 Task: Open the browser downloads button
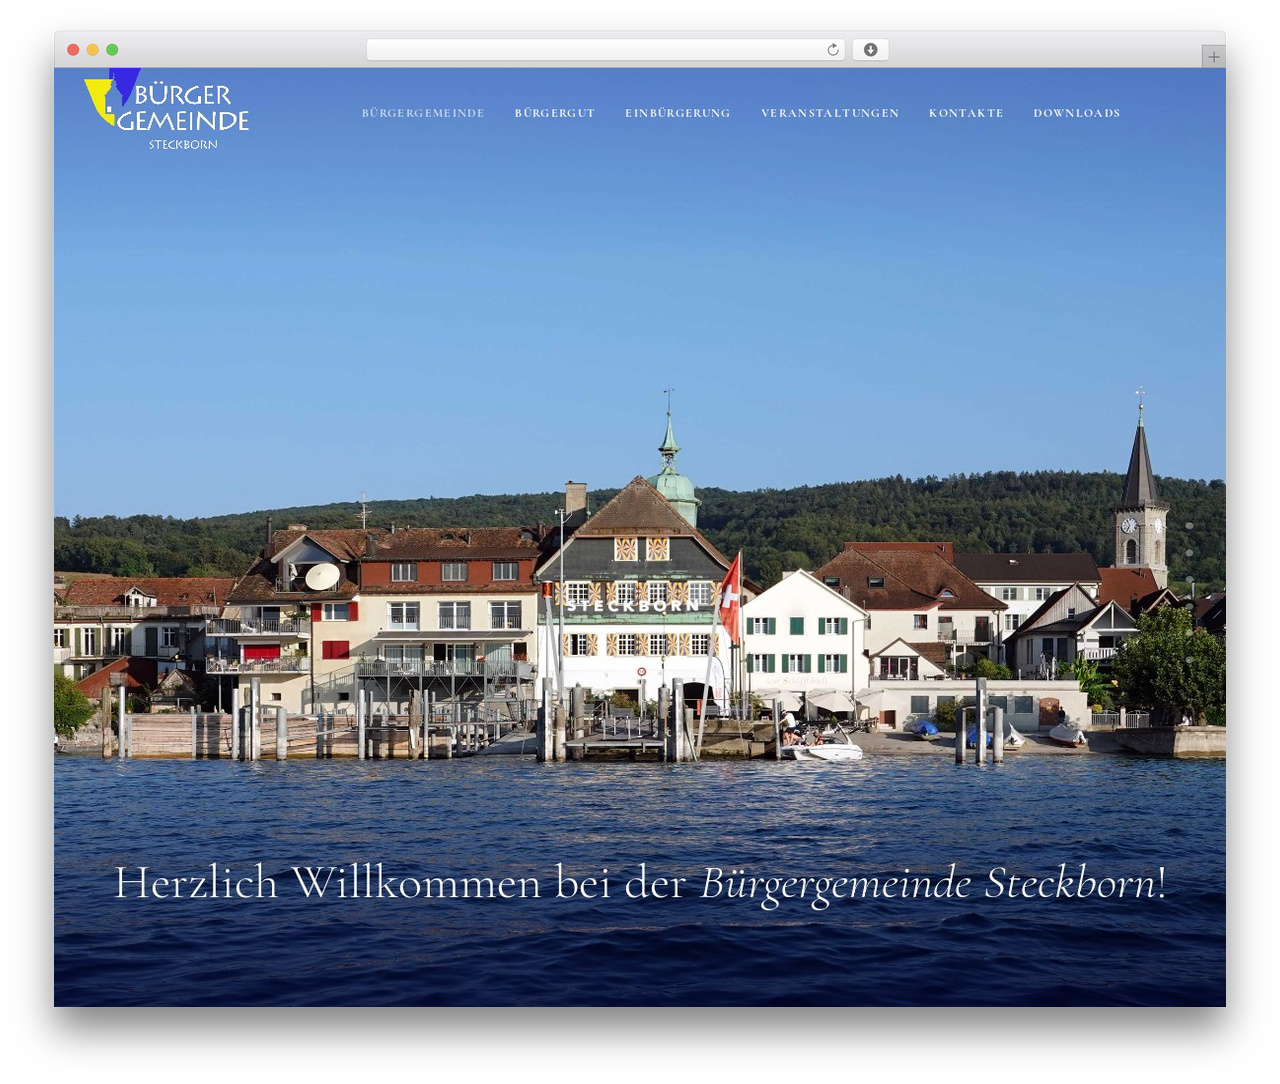(870, 50)
